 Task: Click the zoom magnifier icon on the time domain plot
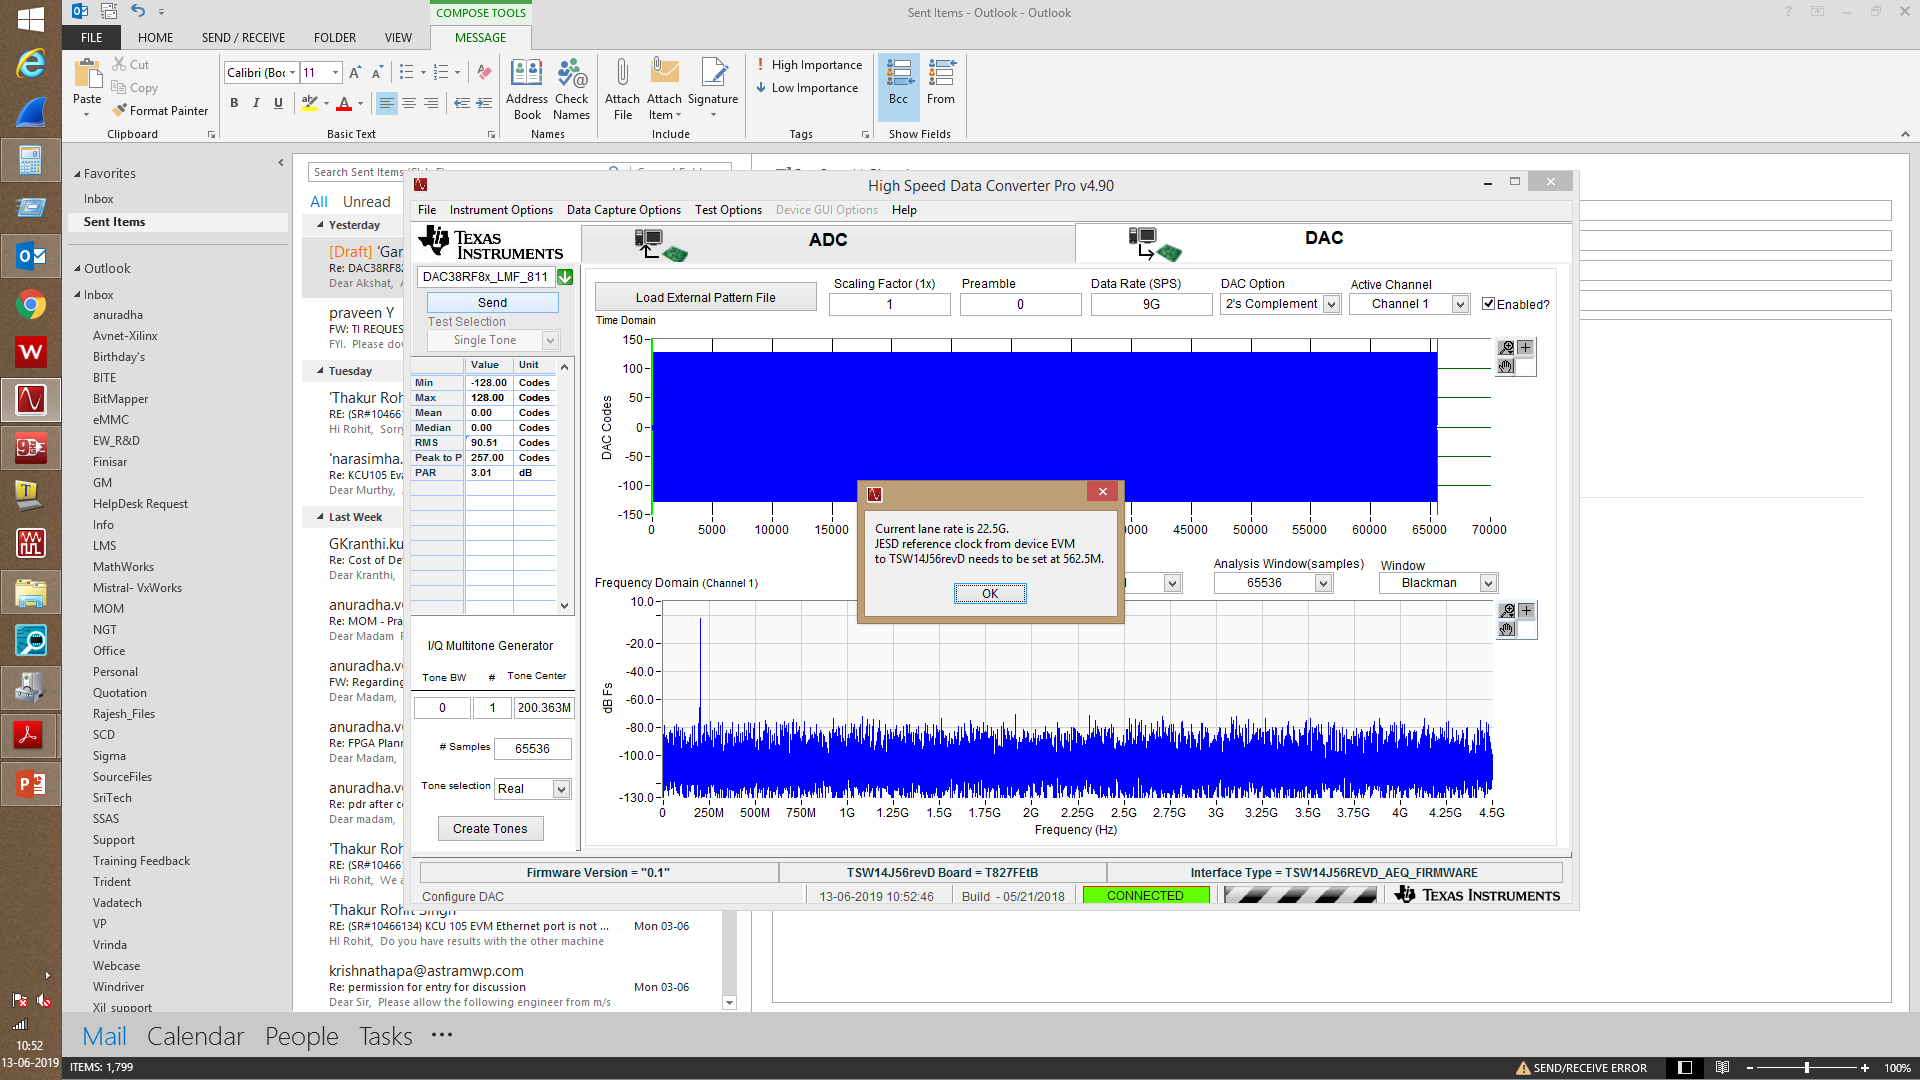point(1507,348)
